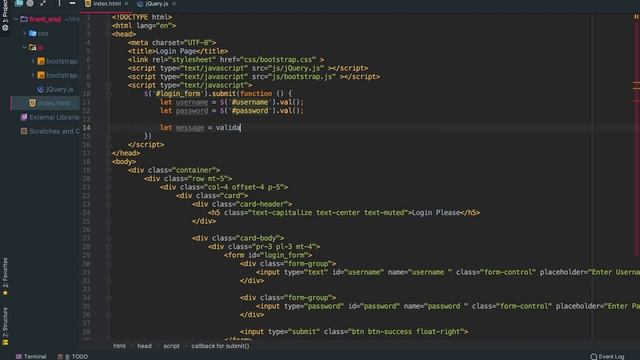Click line number 14 in the gutter
This screenshot has width=640, height=360.
tap(87, 127)
